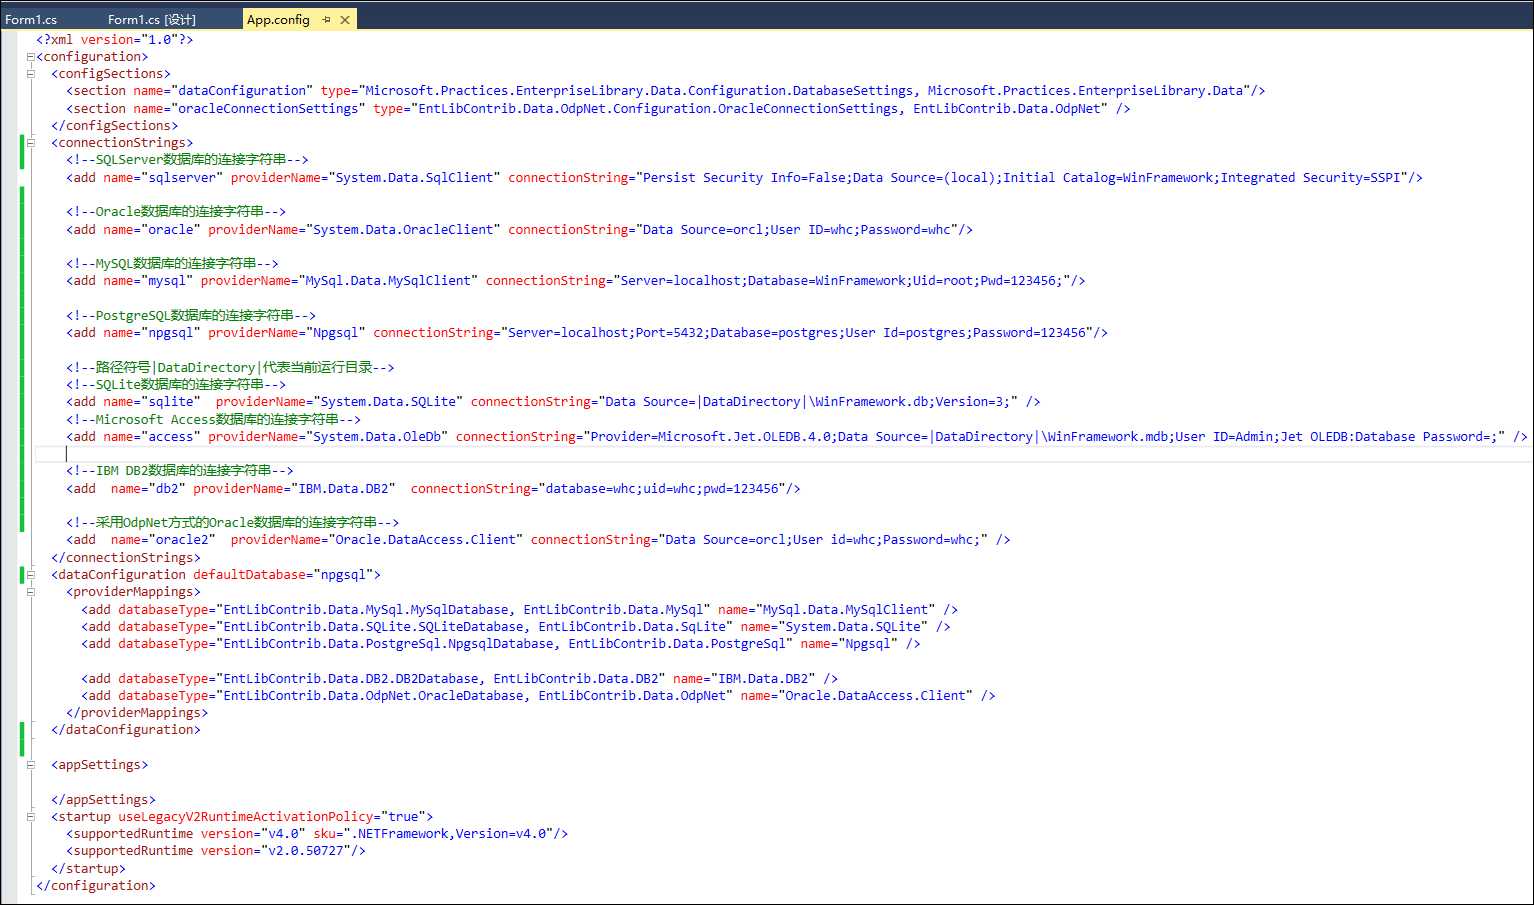The height and width of the screenshot is (905, 1534).
Task: Click the WinFramework.mdb Access connection string
Action: coord(1044,437)
